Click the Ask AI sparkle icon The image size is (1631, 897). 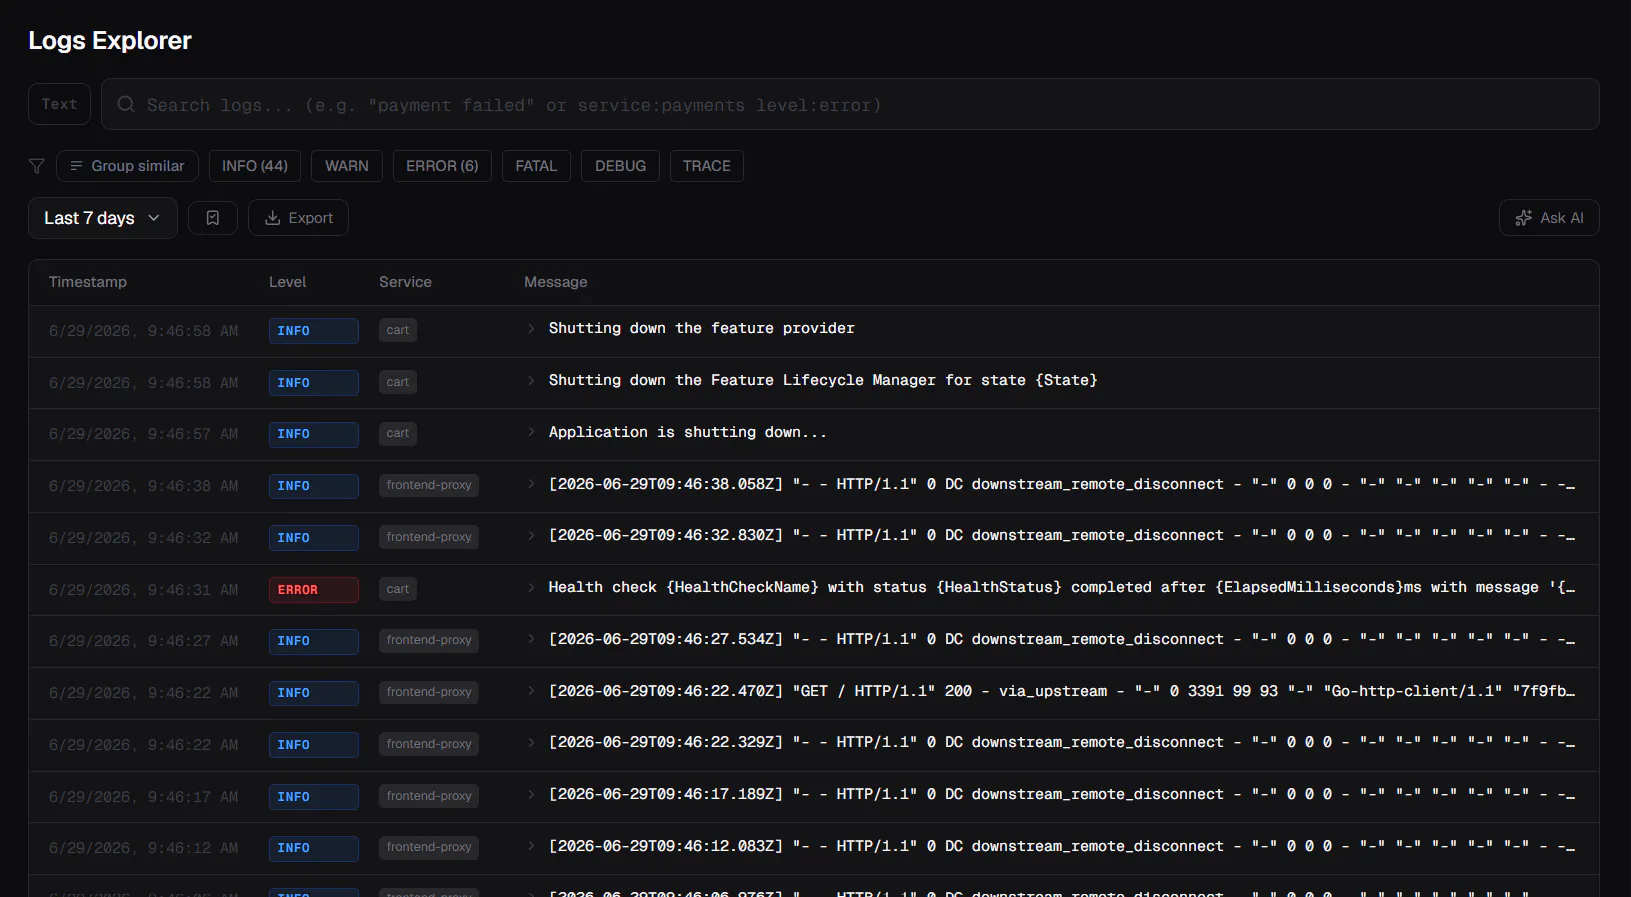click(1524, 218)
